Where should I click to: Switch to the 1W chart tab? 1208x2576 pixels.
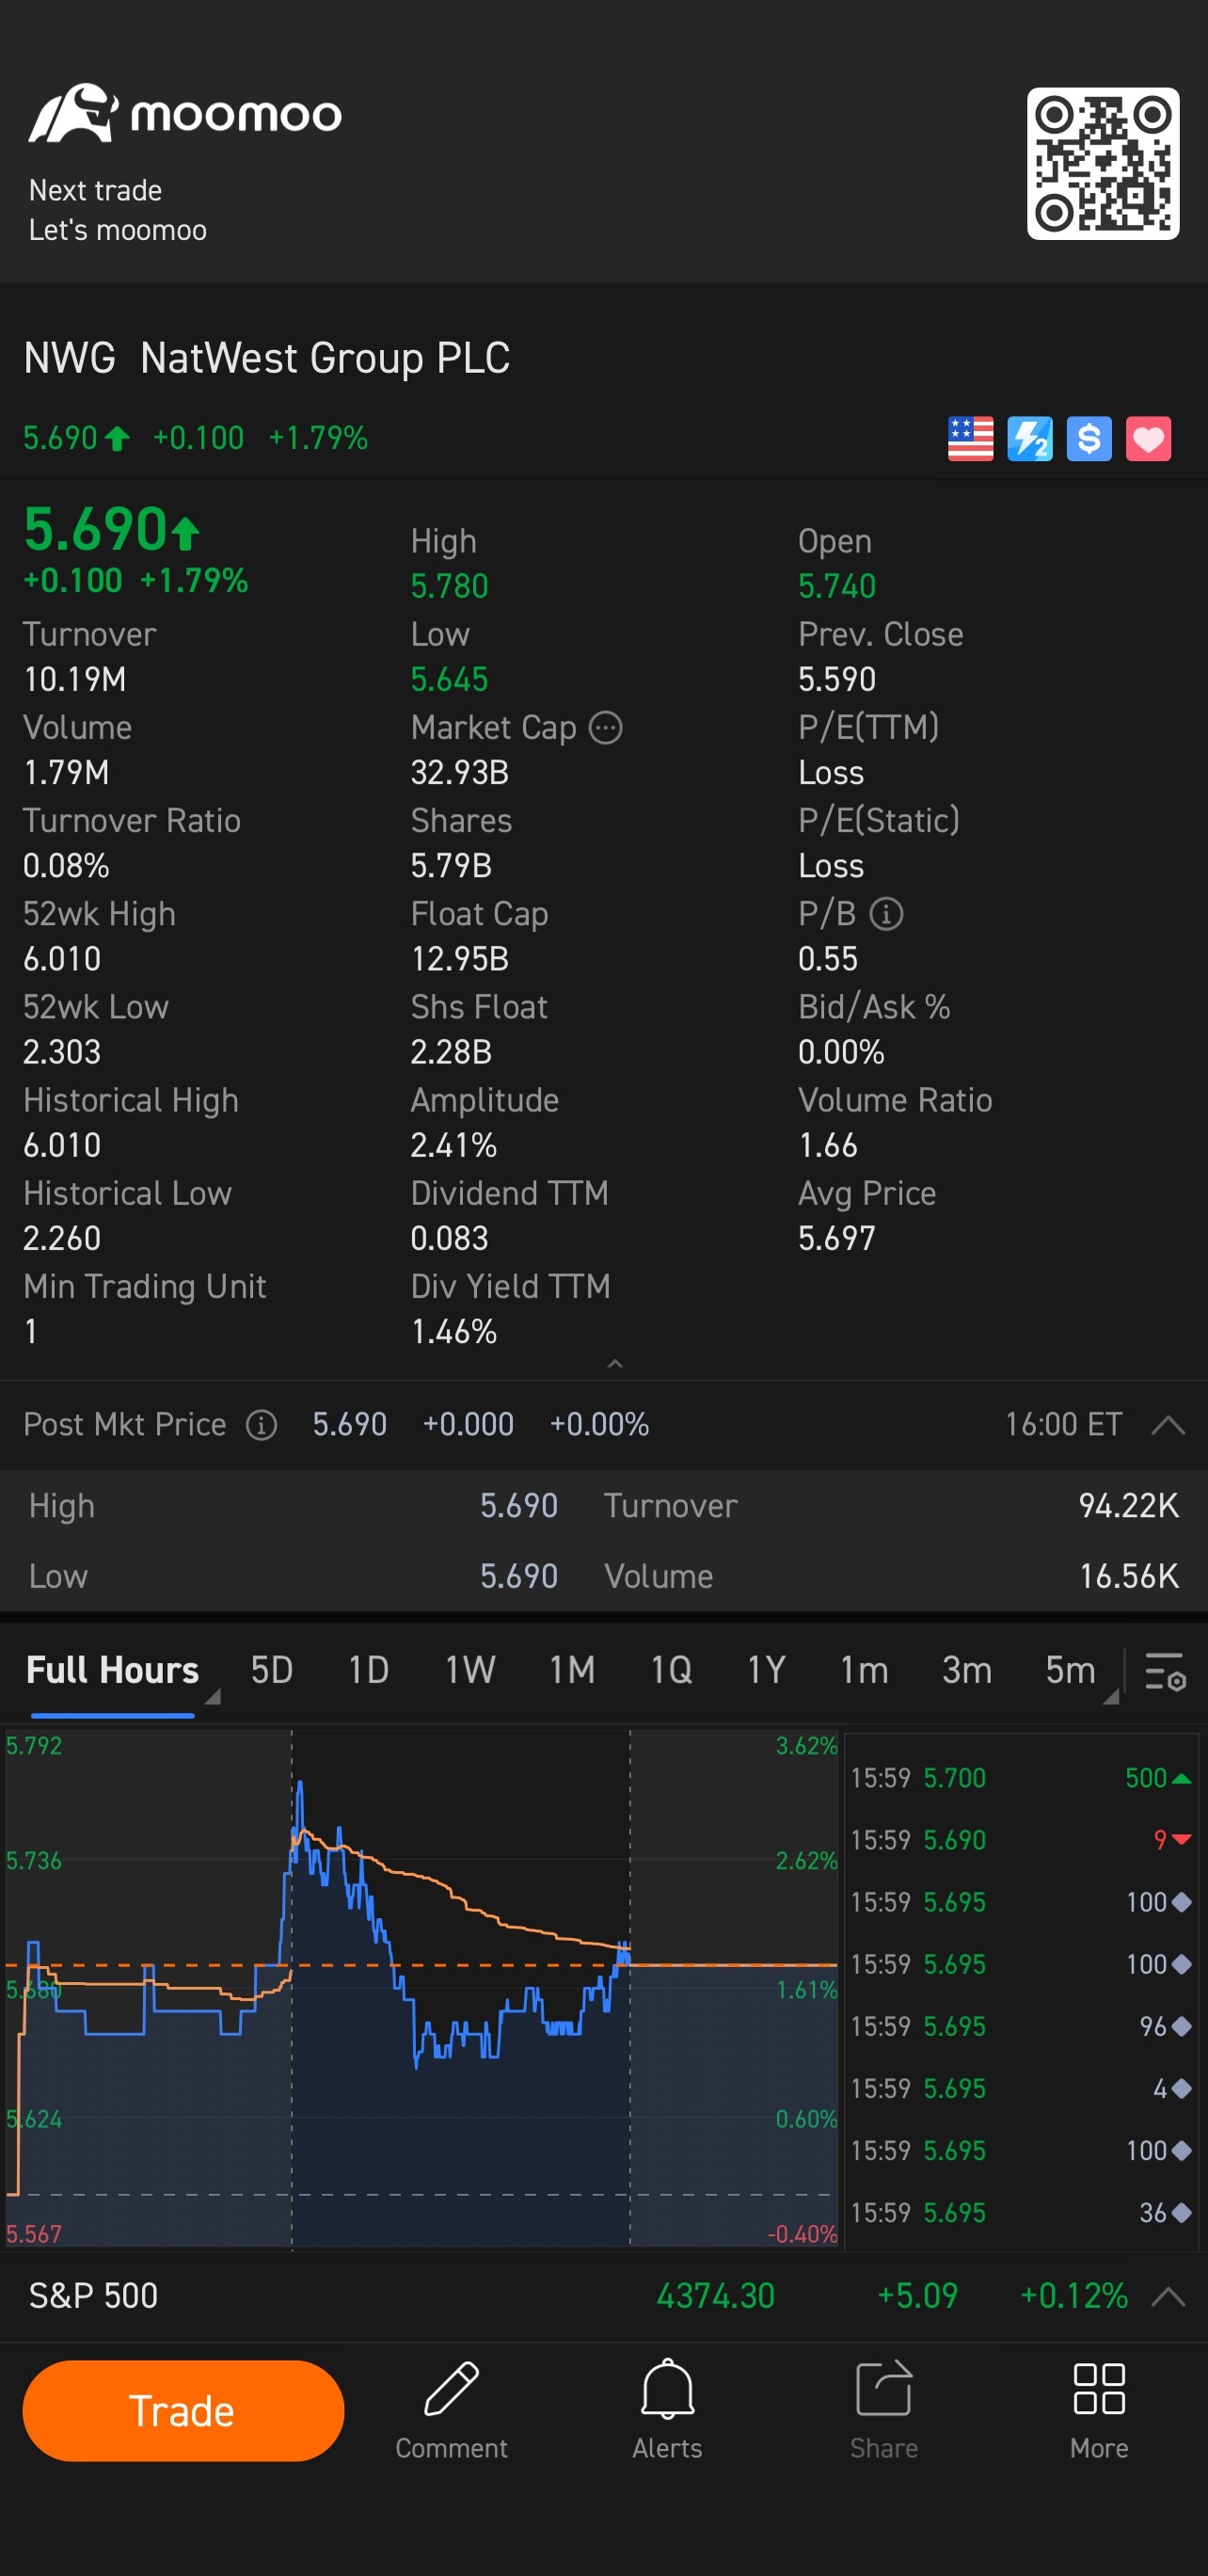(x=470, y=1670)
